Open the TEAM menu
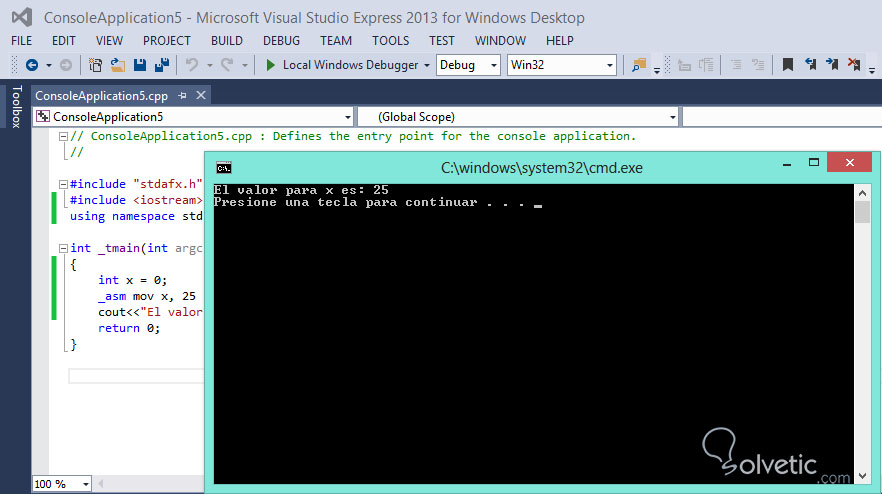The image size is (882, 494). [x=336, y=41]
